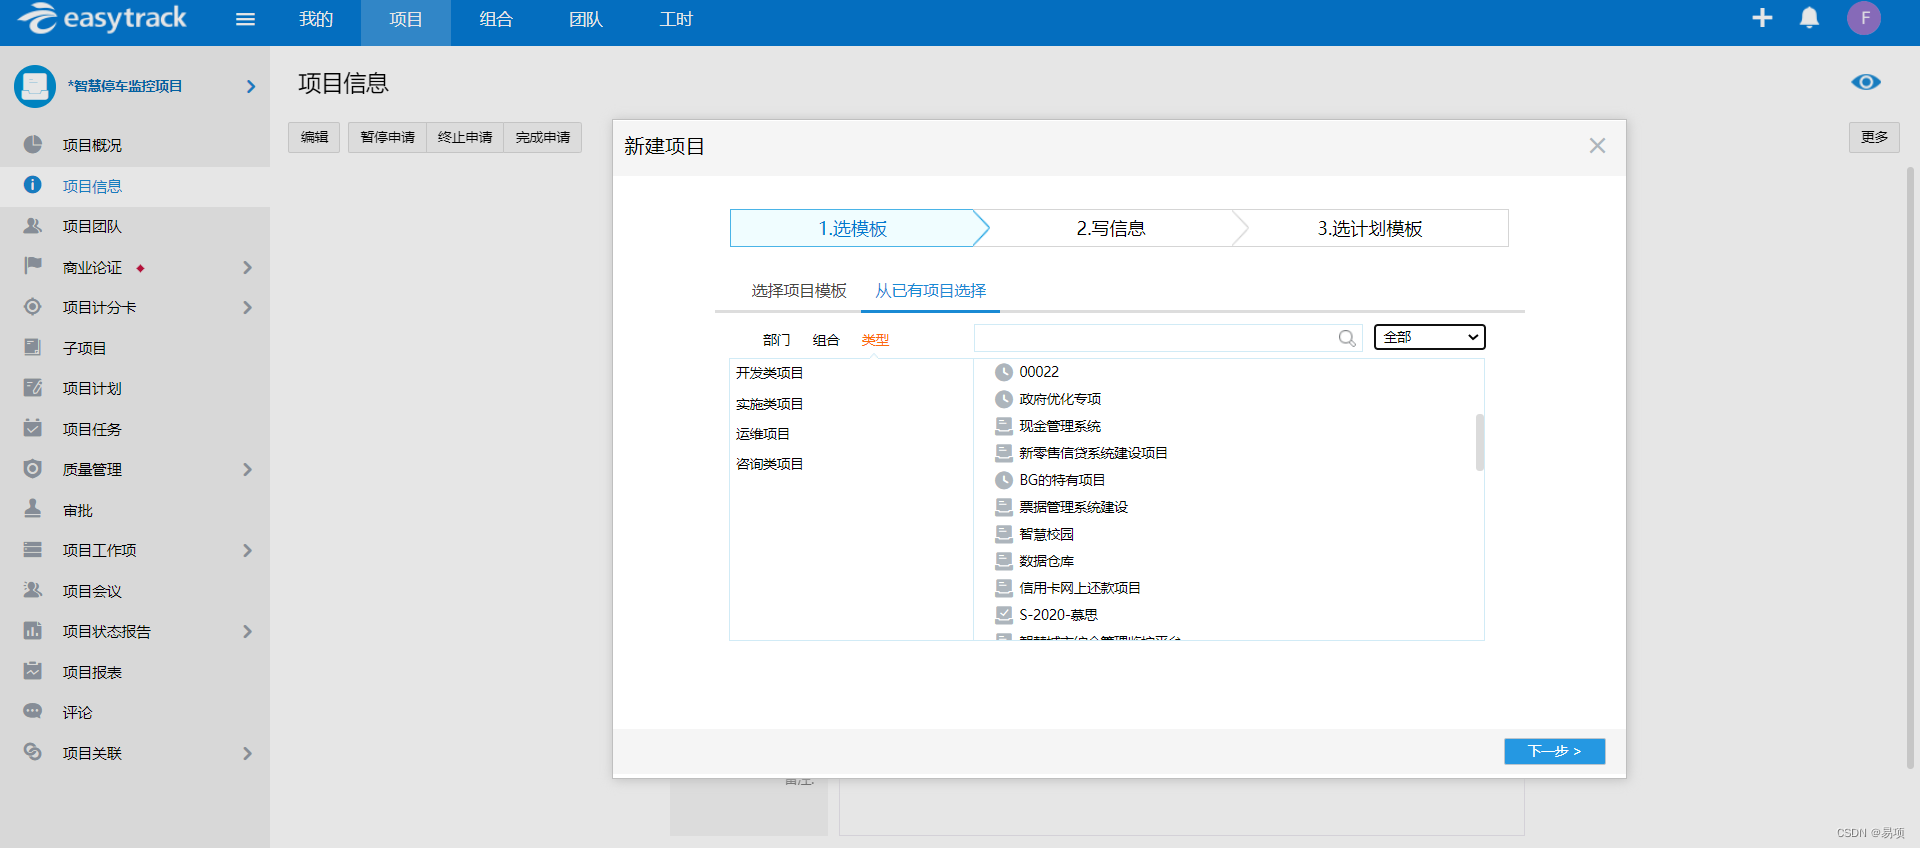Click the 完成申请 button
1920x848 pixels.
(543, 137)
